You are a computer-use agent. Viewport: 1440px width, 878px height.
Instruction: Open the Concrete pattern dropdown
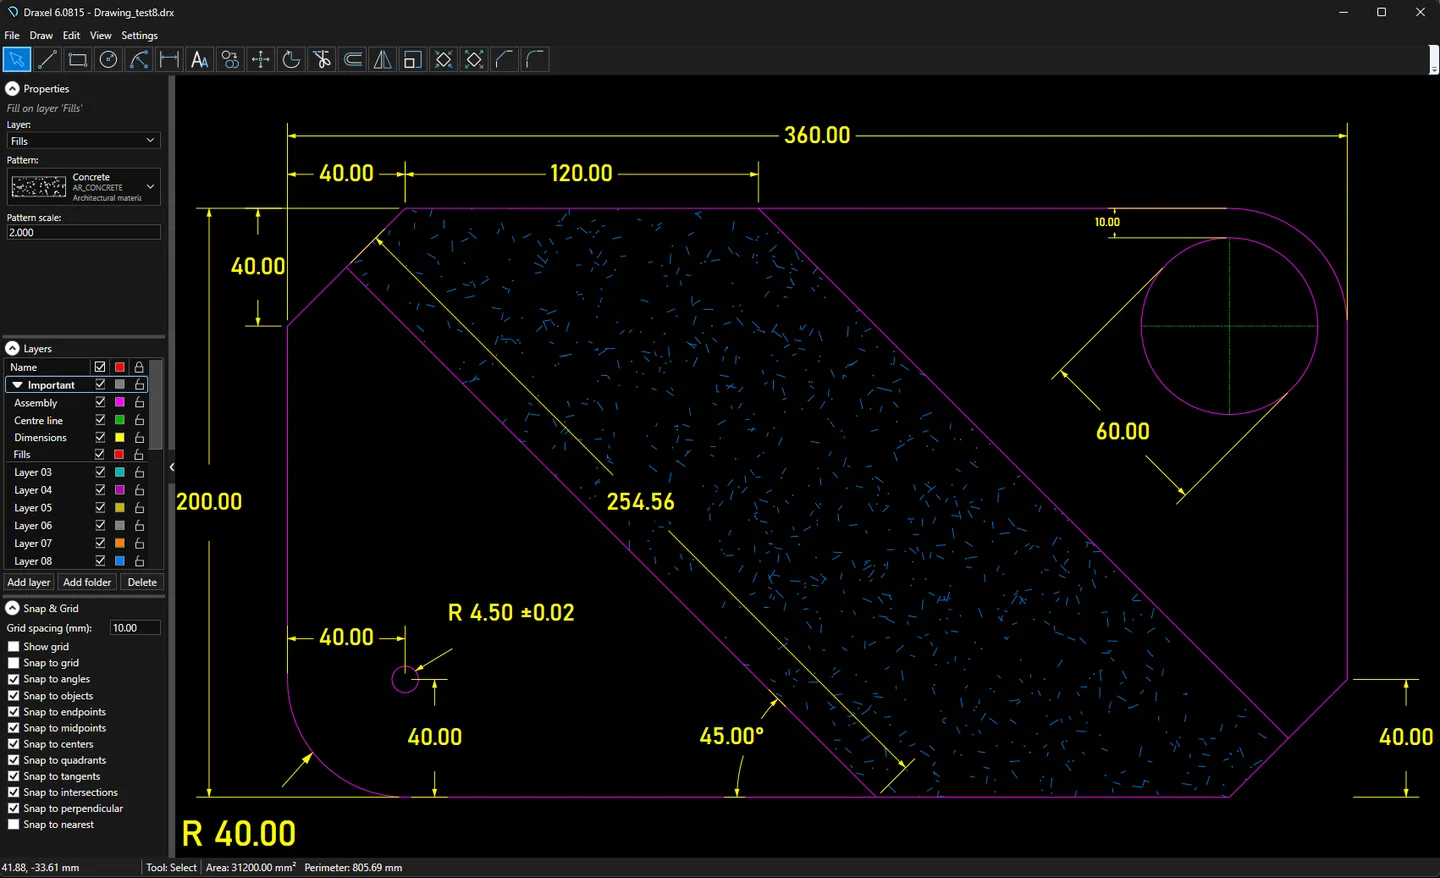tap(83, 187)
